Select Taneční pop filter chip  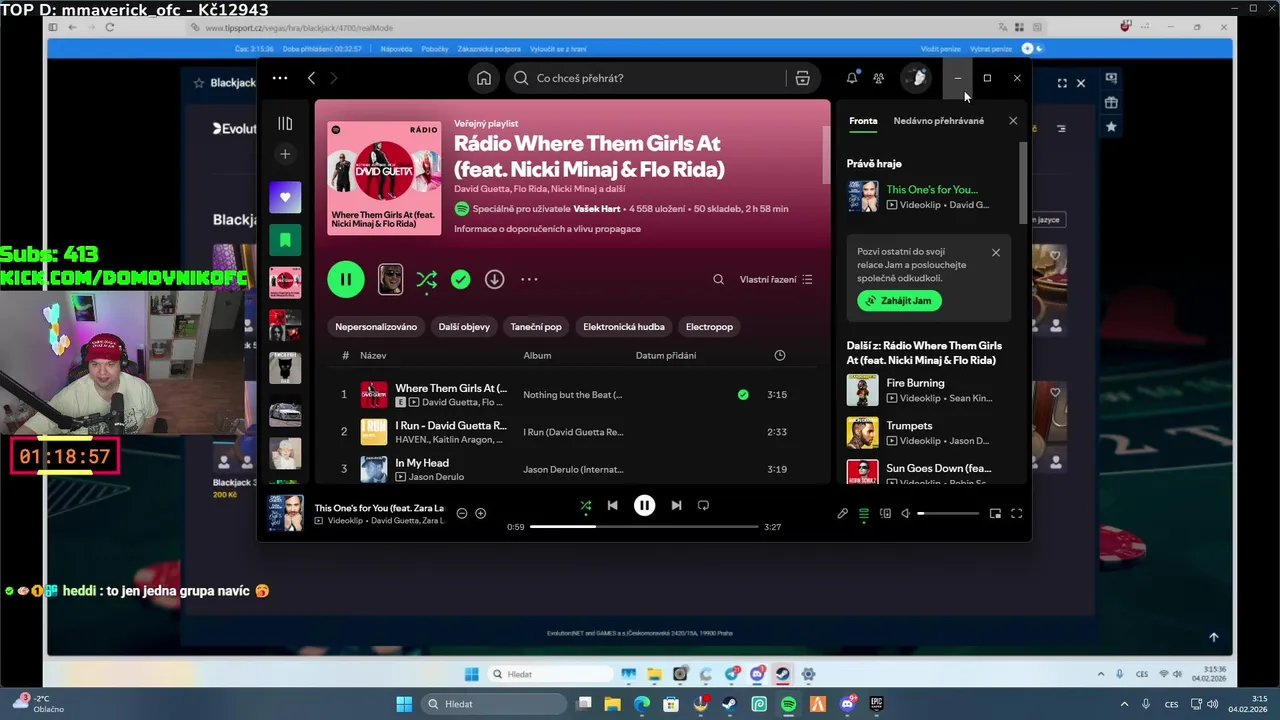(x=536, y=327)
